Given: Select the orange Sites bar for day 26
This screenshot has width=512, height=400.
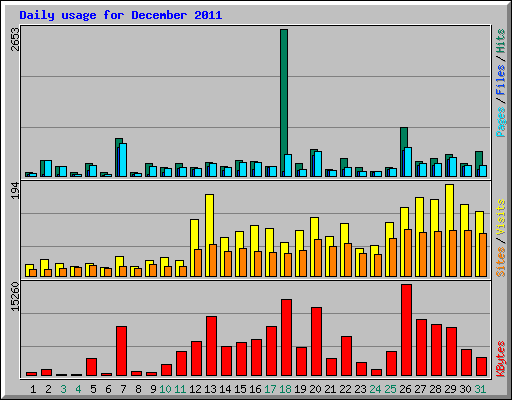Looking at the screenshot, I should coord(408,253).
